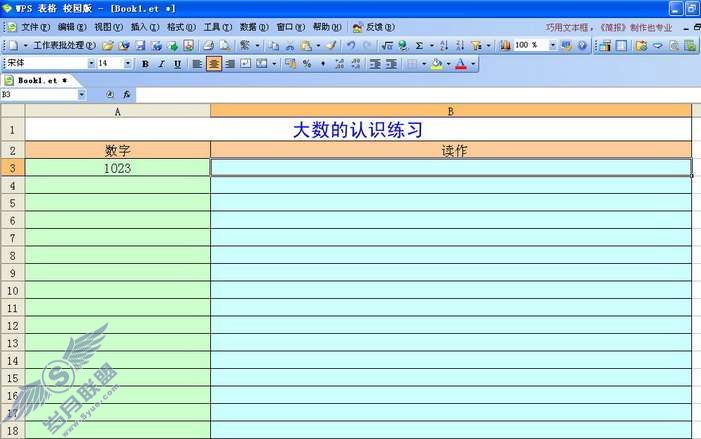Click the print preview icon

pos(225,45)
